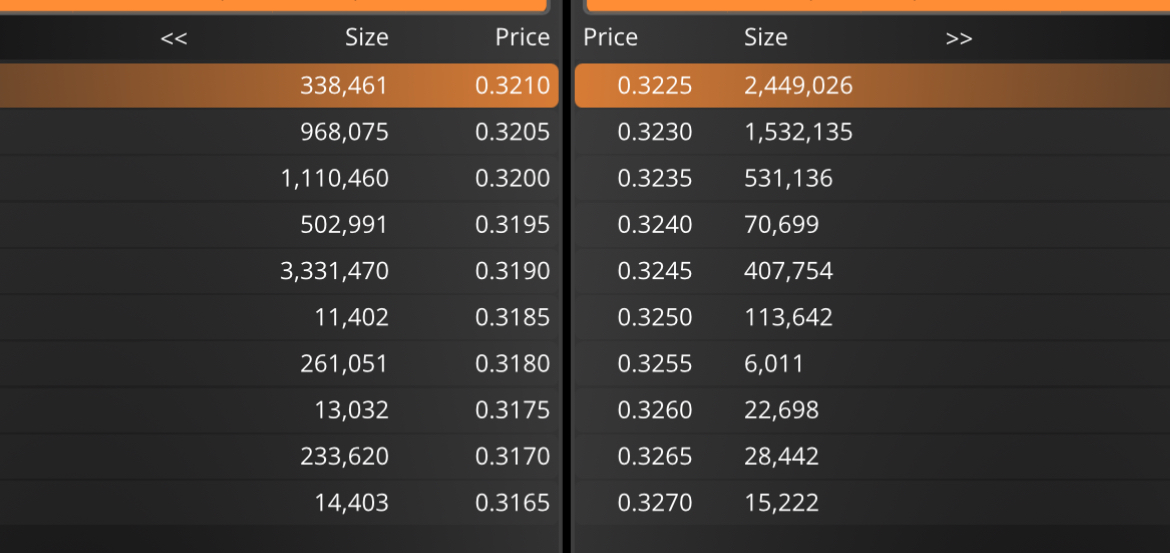Click the bid price 0.3200
Screen dimensions: 1170x553
513,178
